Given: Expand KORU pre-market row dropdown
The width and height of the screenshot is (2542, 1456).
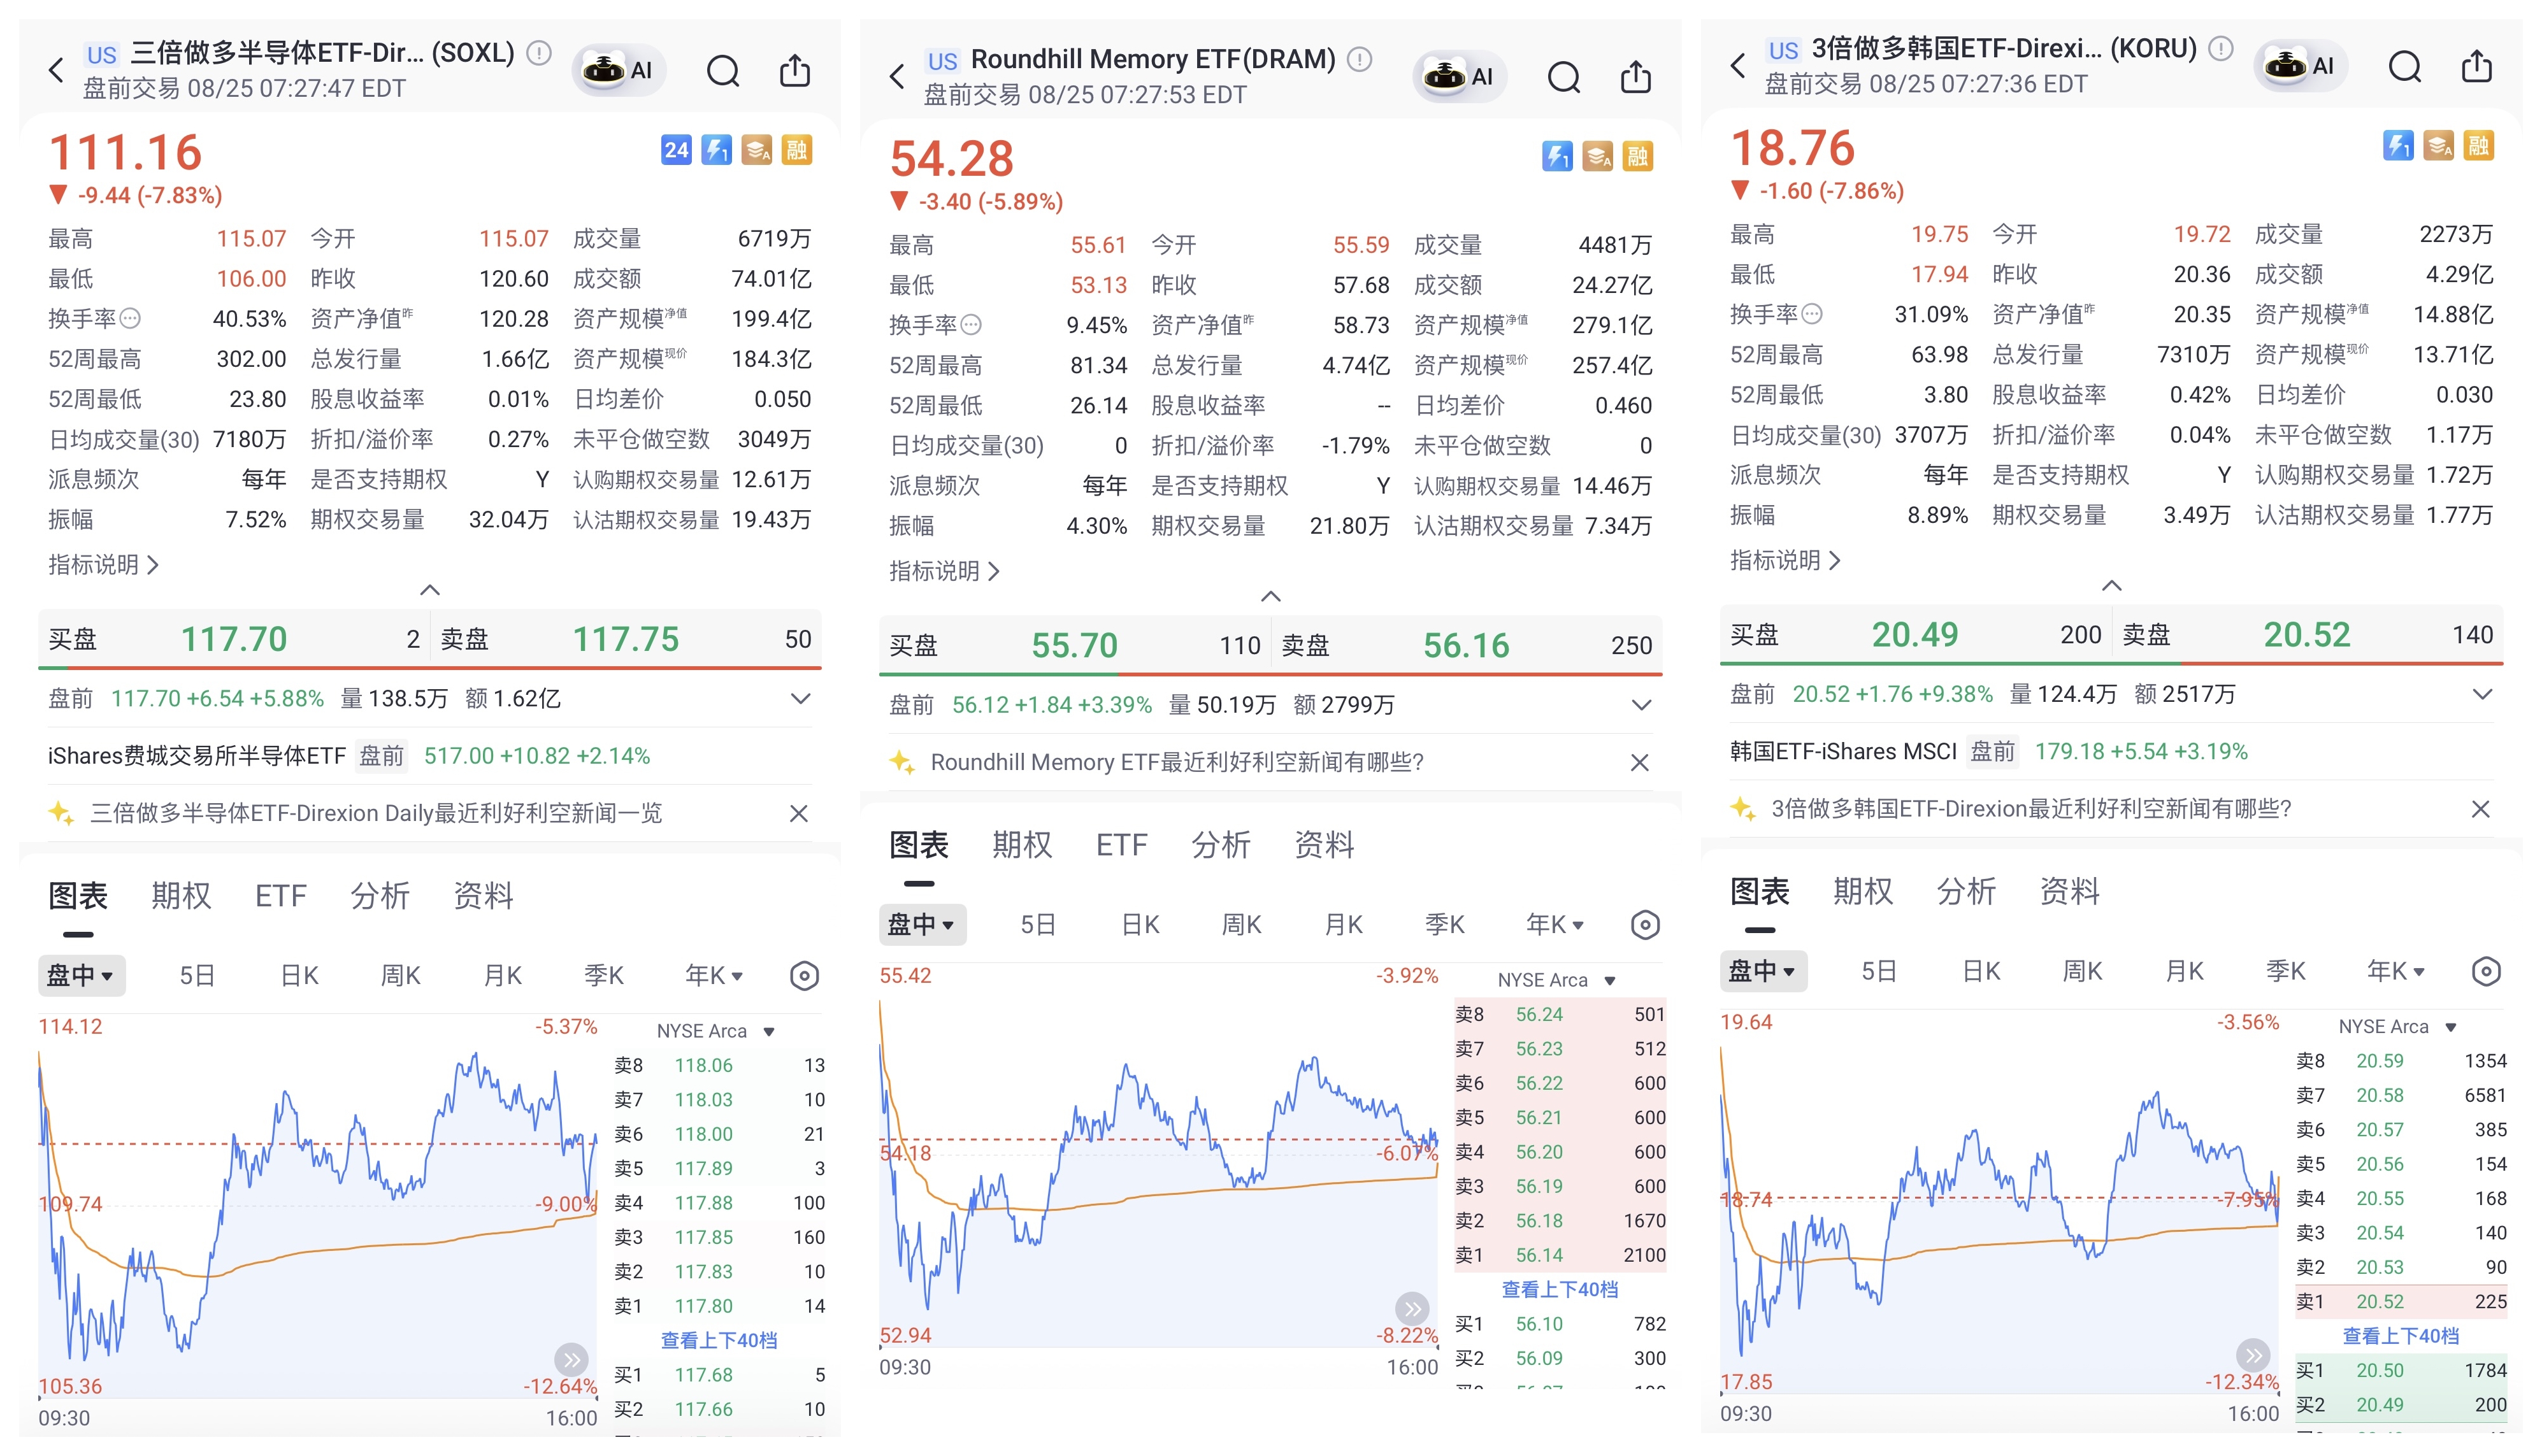Looking at the screenshot, I should [2482, 694].
